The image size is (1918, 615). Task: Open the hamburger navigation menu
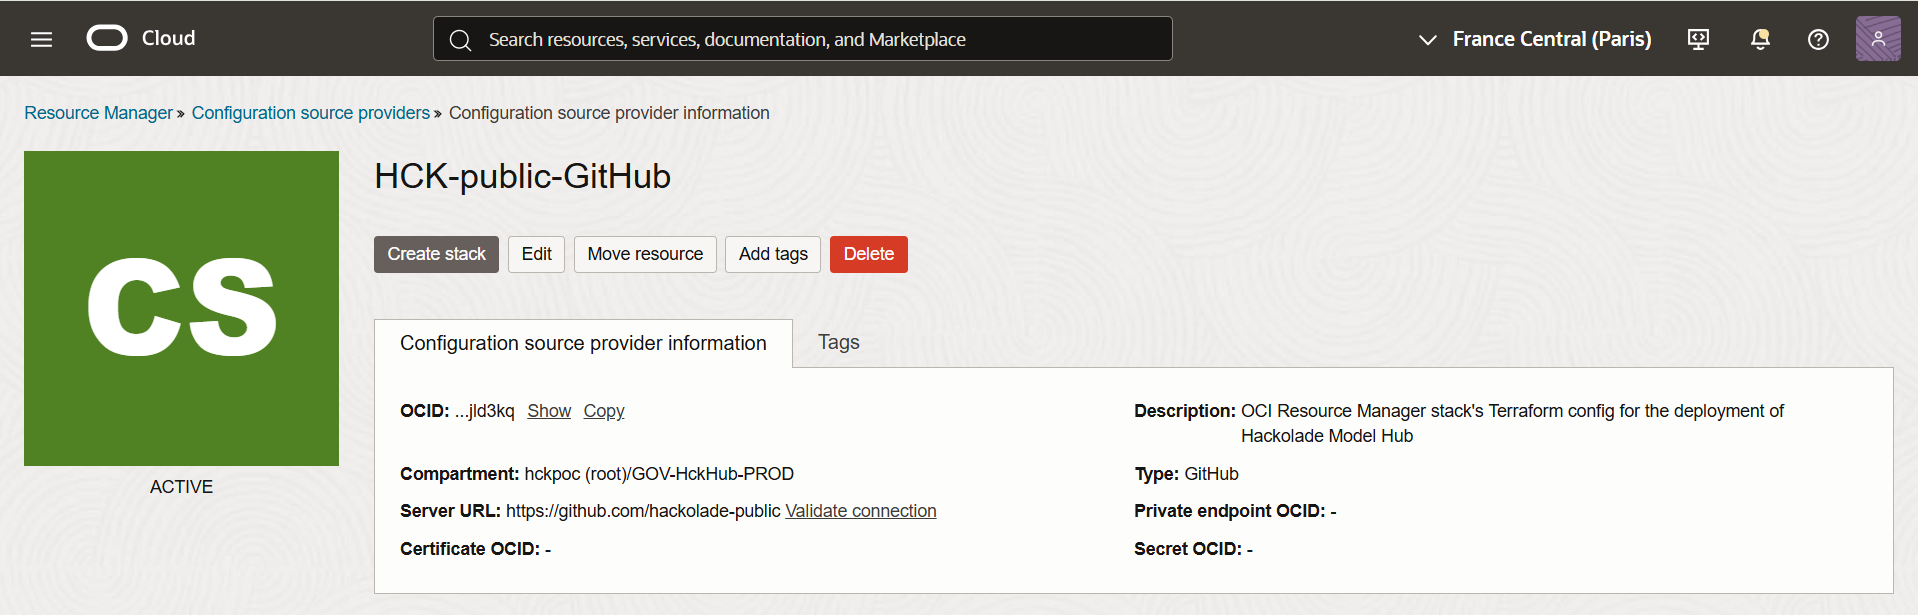click(x=41, y=39)
